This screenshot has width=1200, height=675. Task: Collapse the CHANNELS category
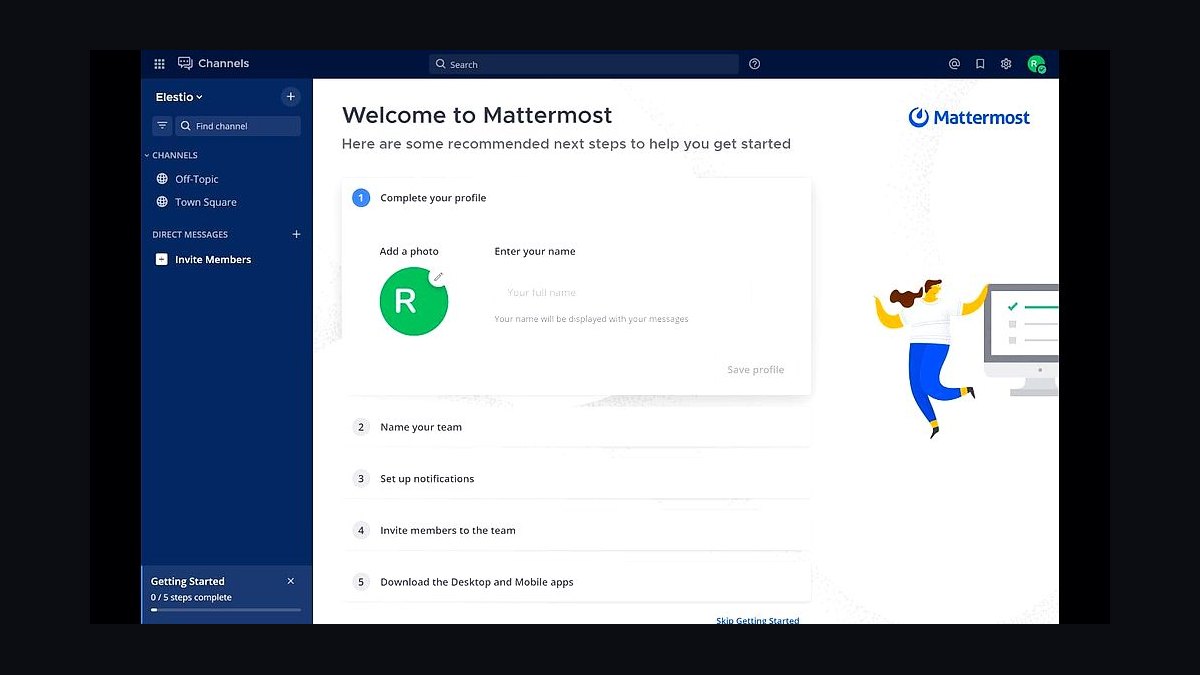click(171, 155)
